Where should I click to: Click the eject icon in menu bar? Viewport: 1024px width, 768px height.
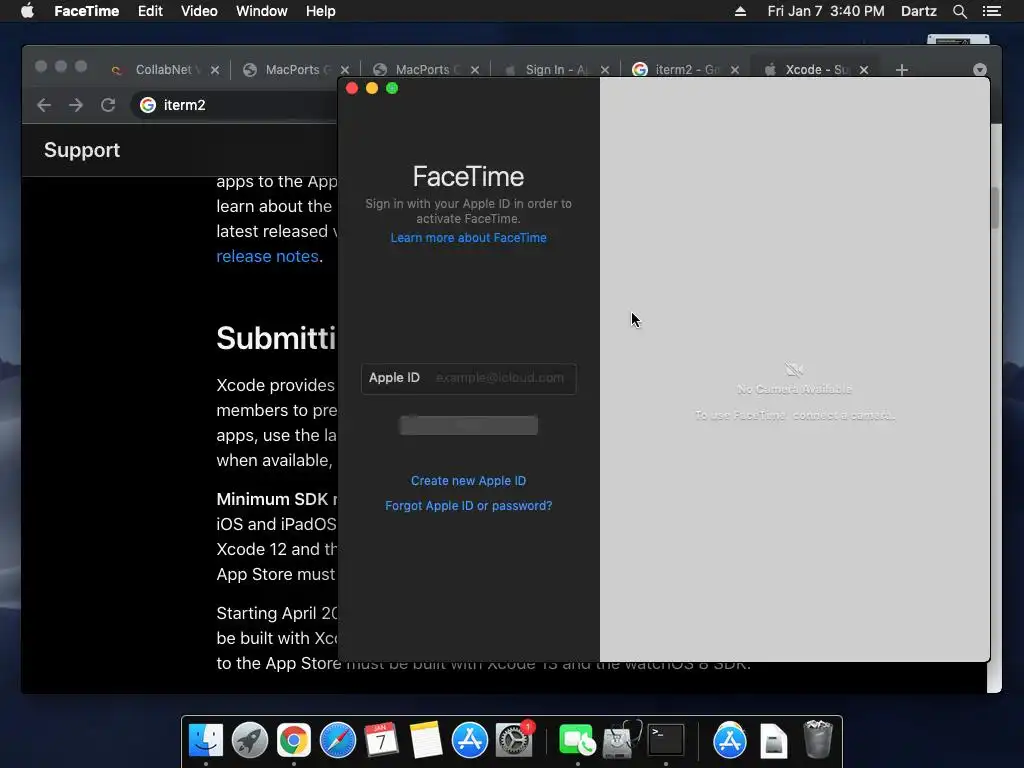coord(740,11)
